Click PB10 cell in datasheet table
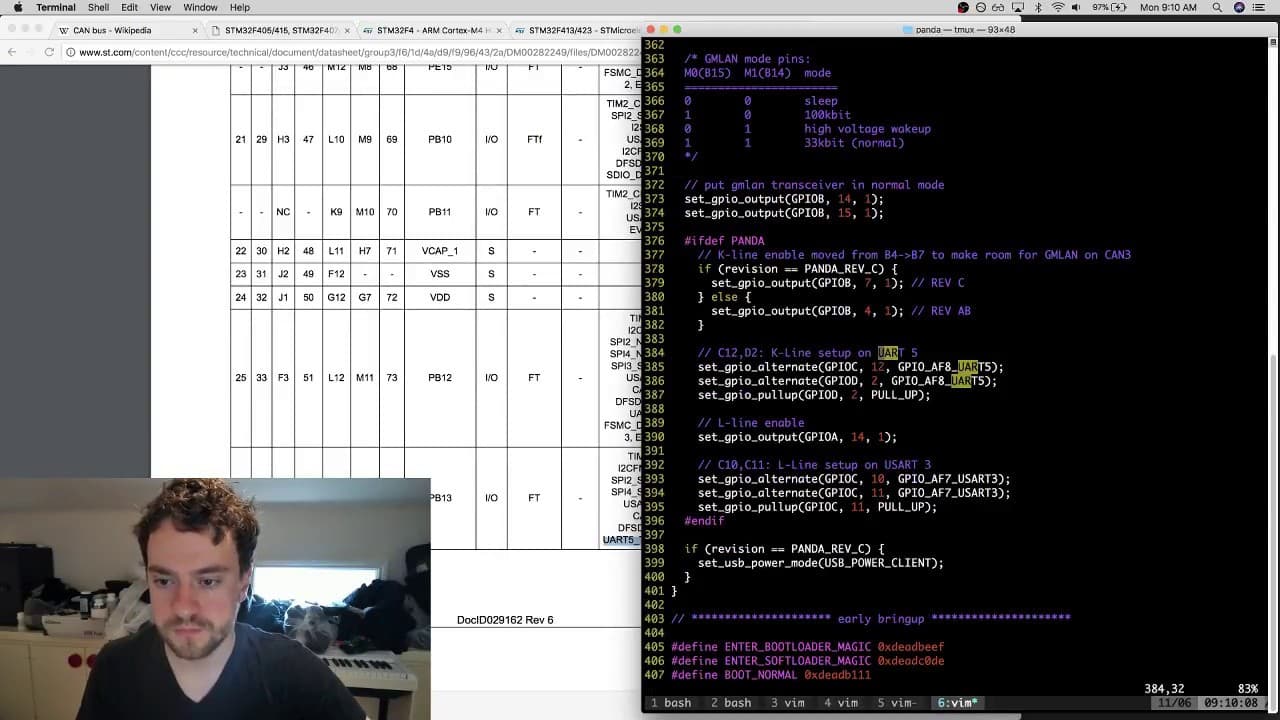The image size is (1280, 720). tap(440, 140)
